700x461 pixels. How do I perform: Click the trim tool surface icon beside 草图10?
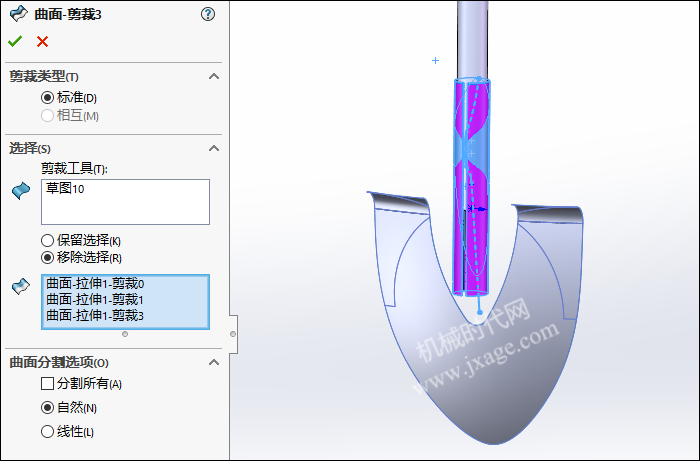click(x=21, y=191)
